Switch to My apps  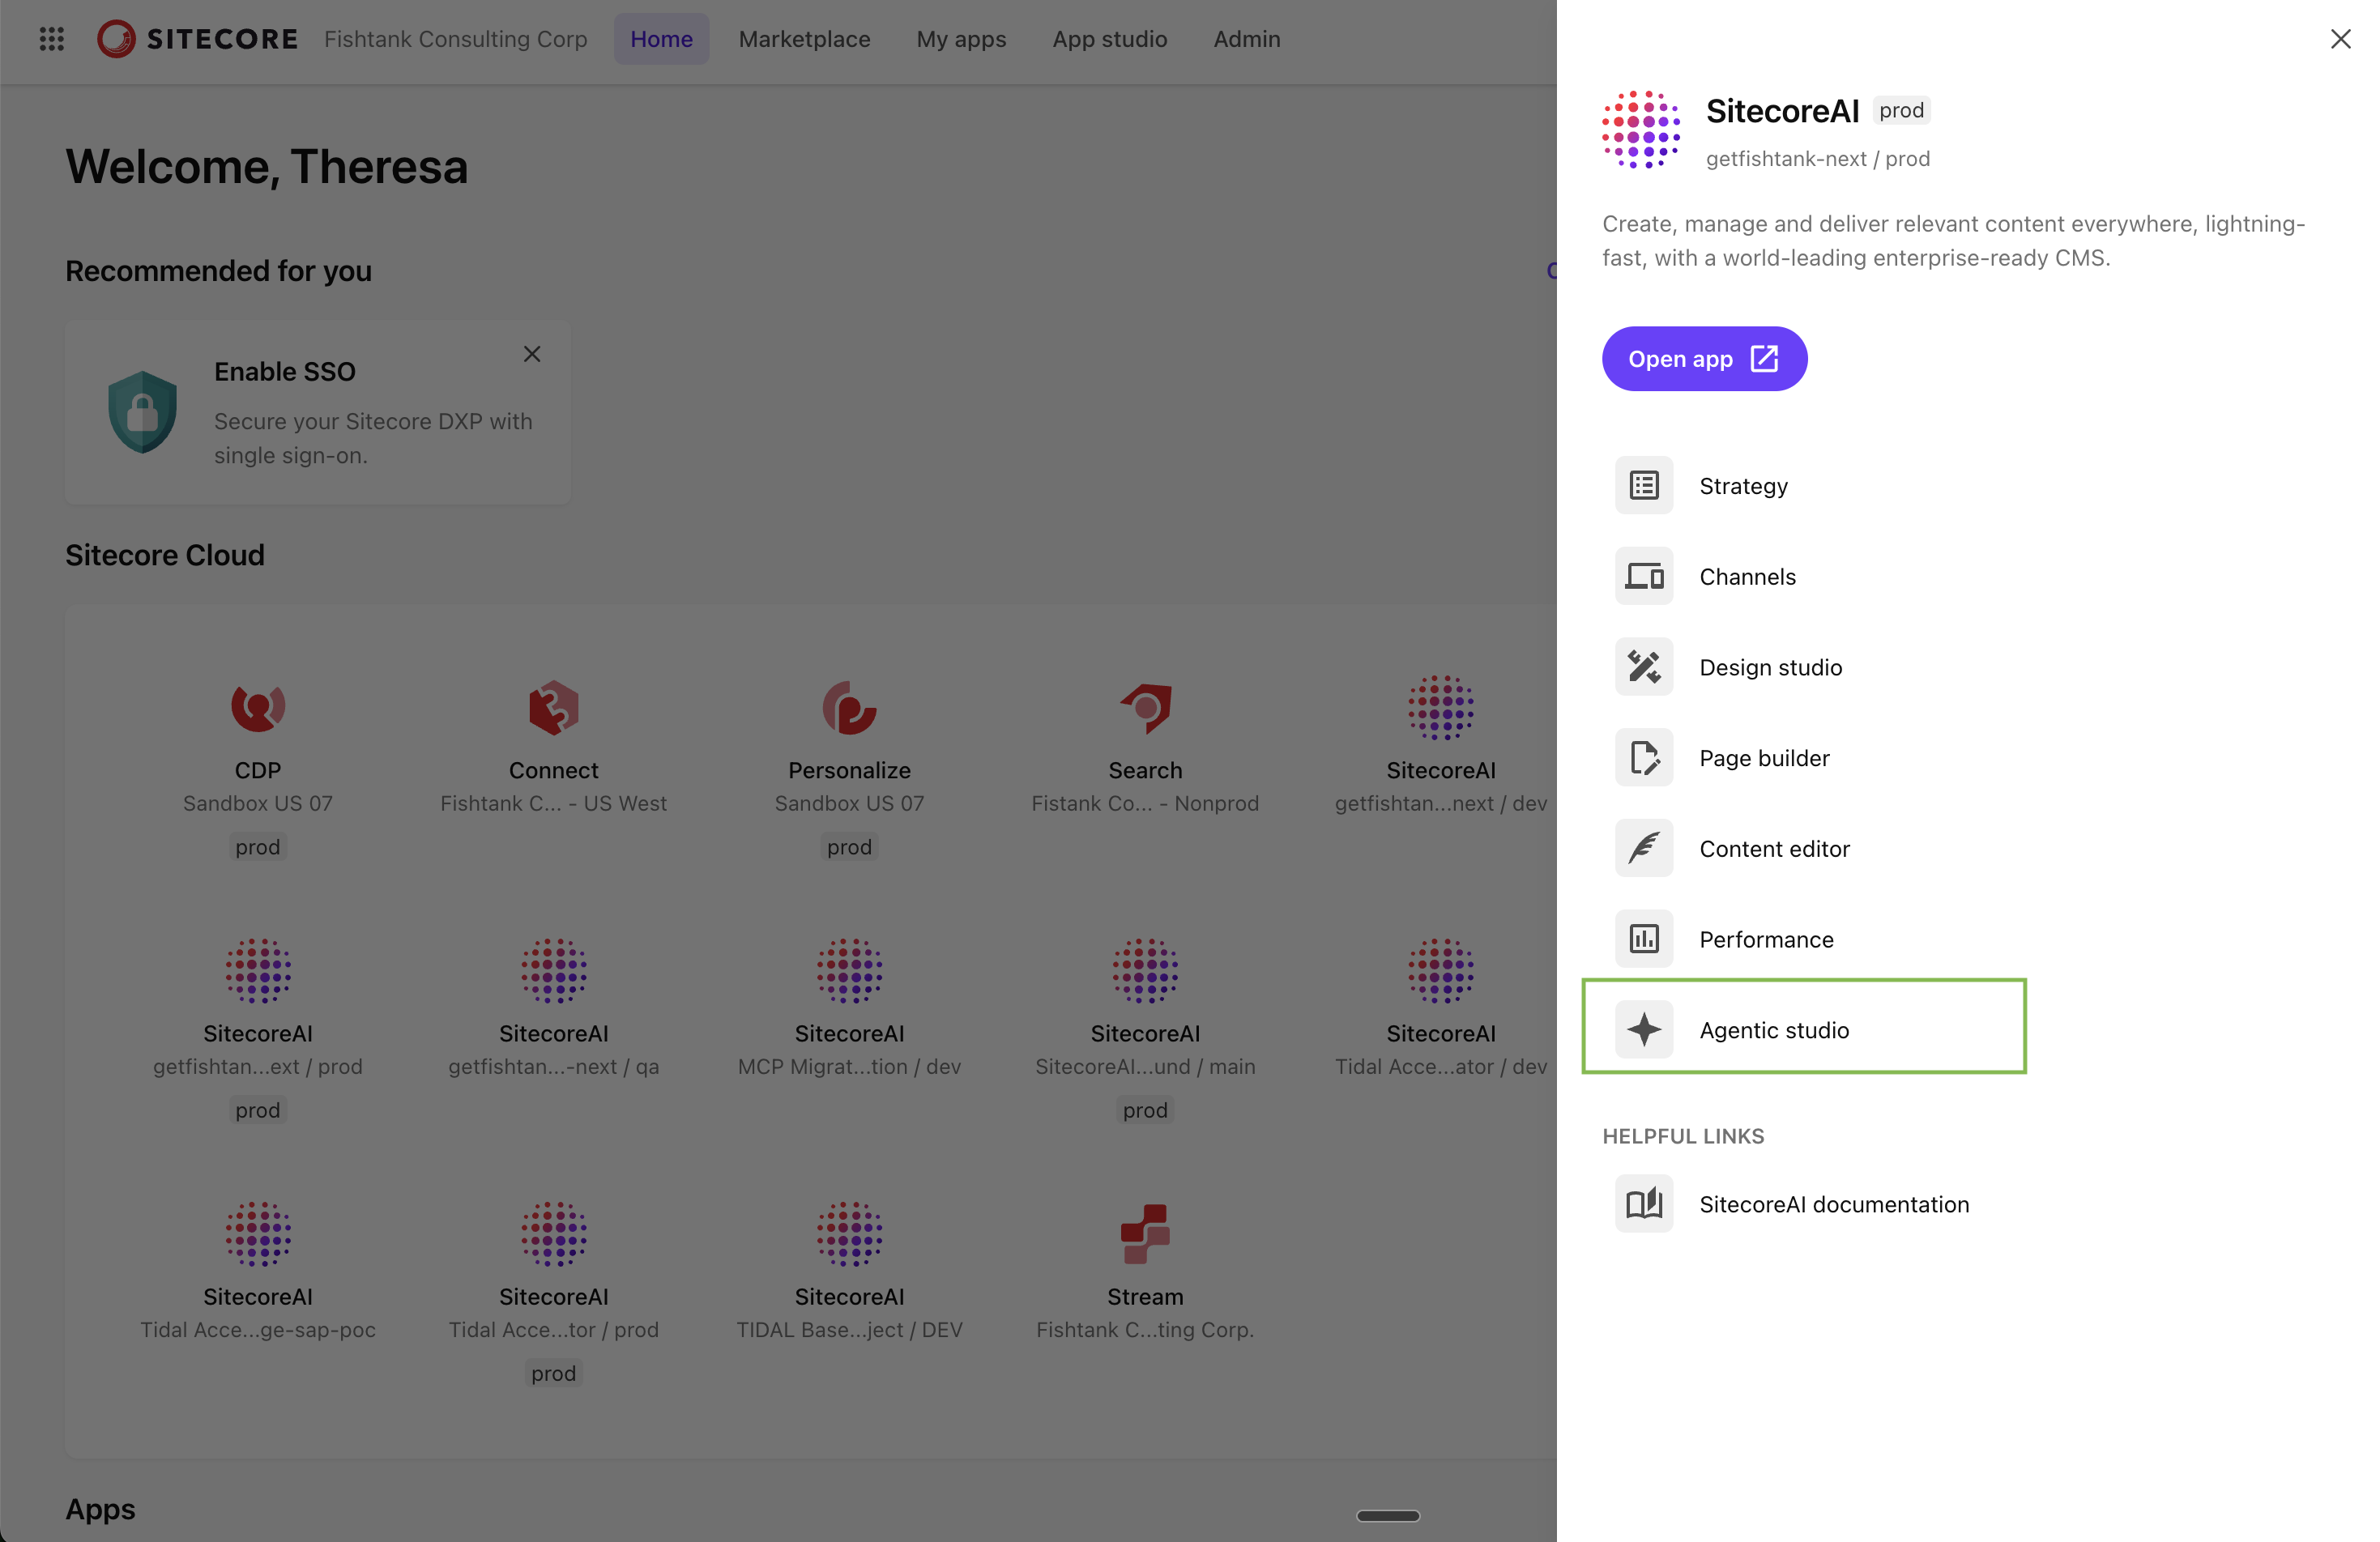tap(961, 39)
